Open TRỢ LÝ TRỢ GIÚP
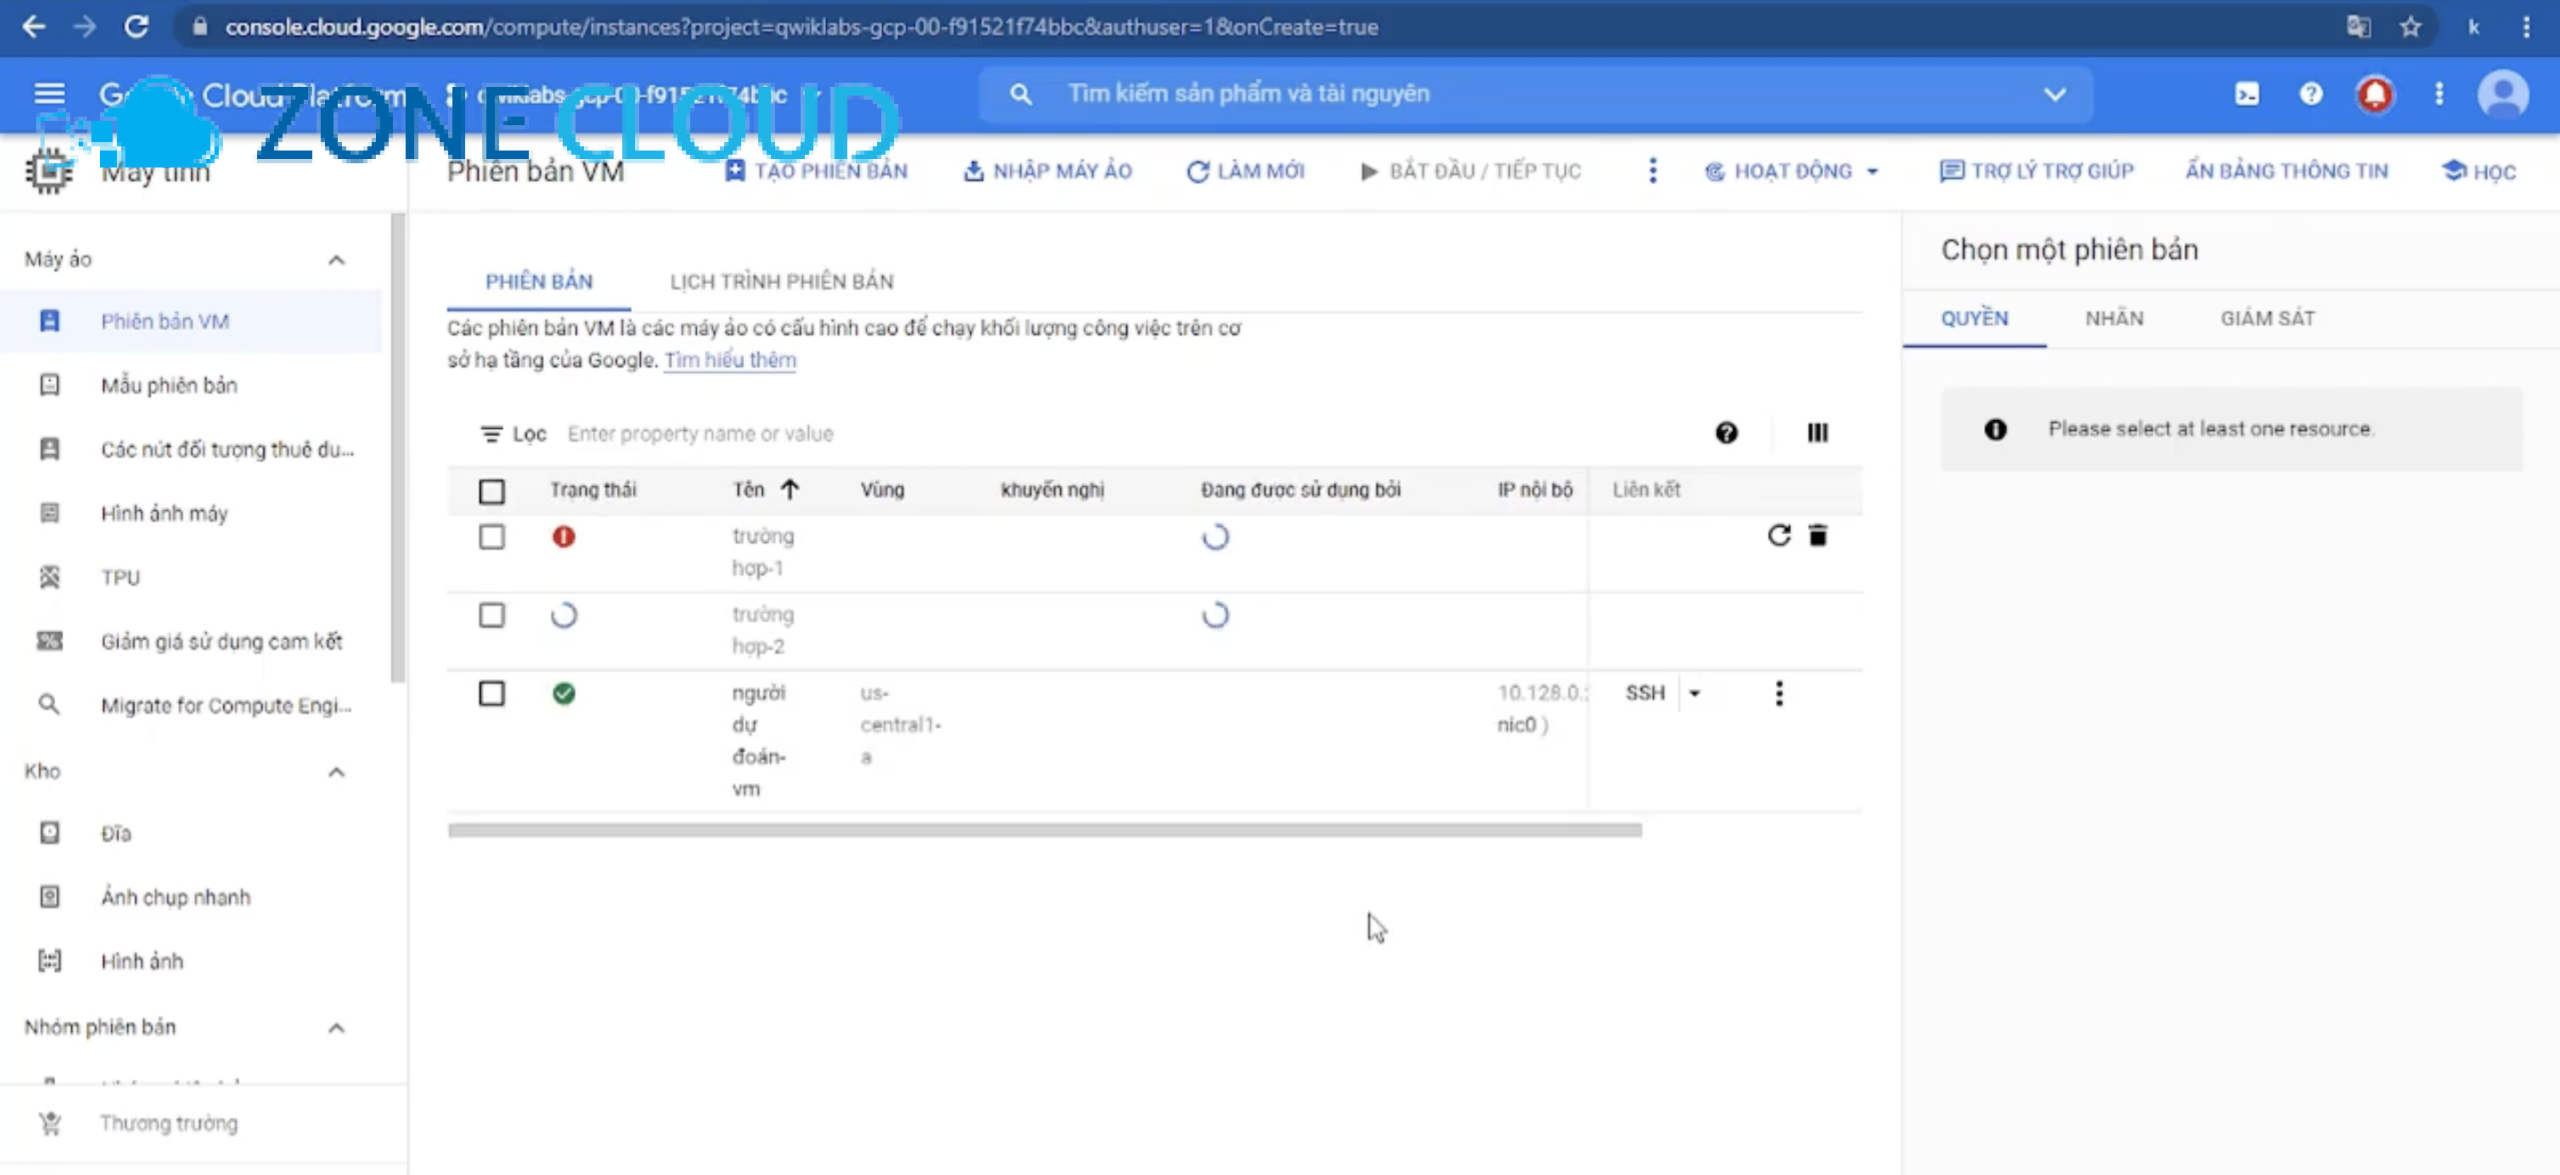2560x1175 pixels. pos(2036,171)
